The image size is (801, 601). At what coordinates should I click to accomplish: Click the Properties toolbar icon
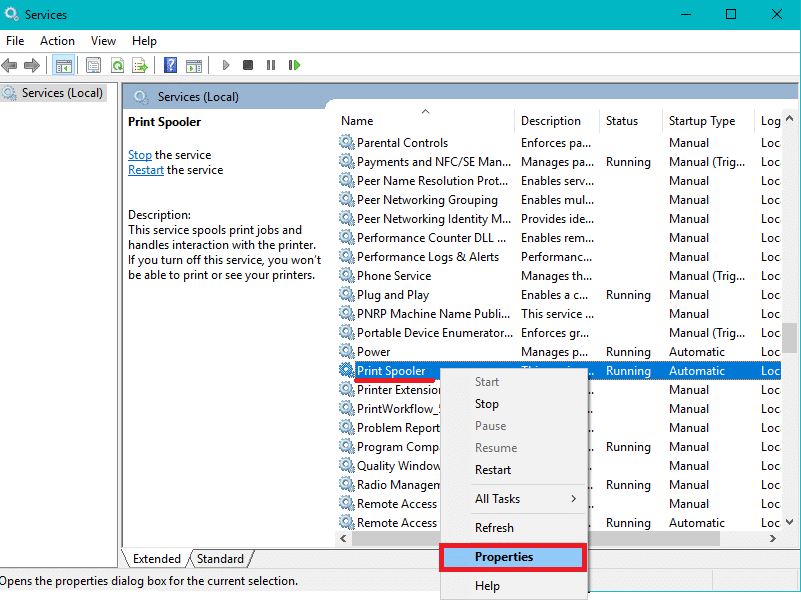[x=93, y=65]
